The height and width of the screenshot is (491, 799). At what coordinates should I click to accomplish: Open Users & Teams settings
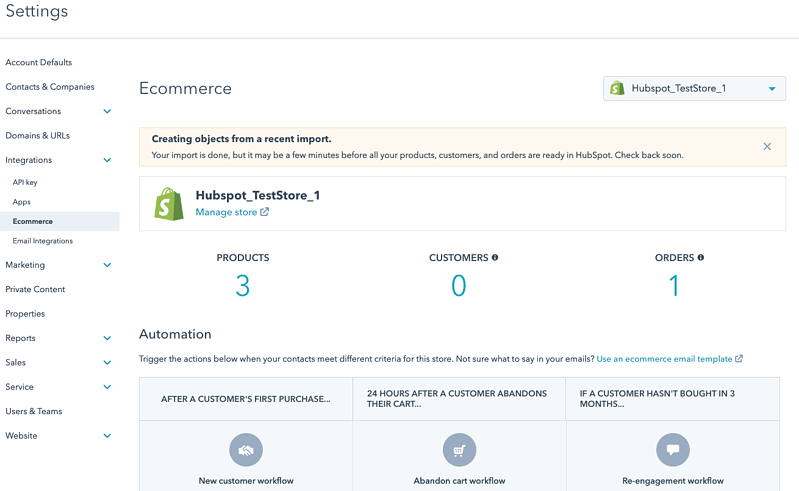[x=34, y=411]
